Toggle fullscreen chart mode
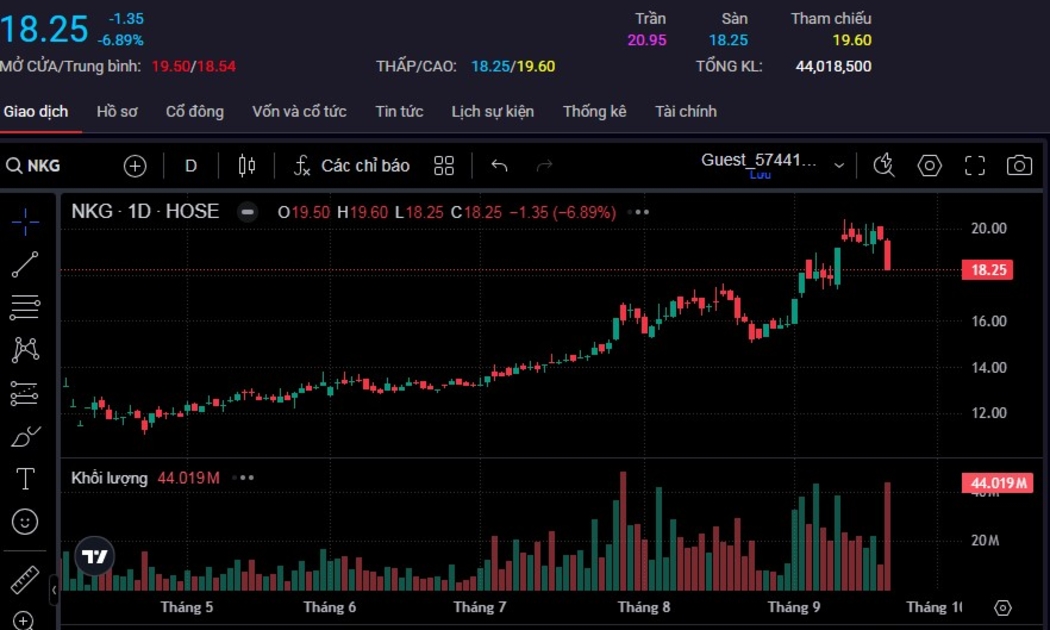The width and height of the screenshot is (1050, 630). (x=975, y=166)
